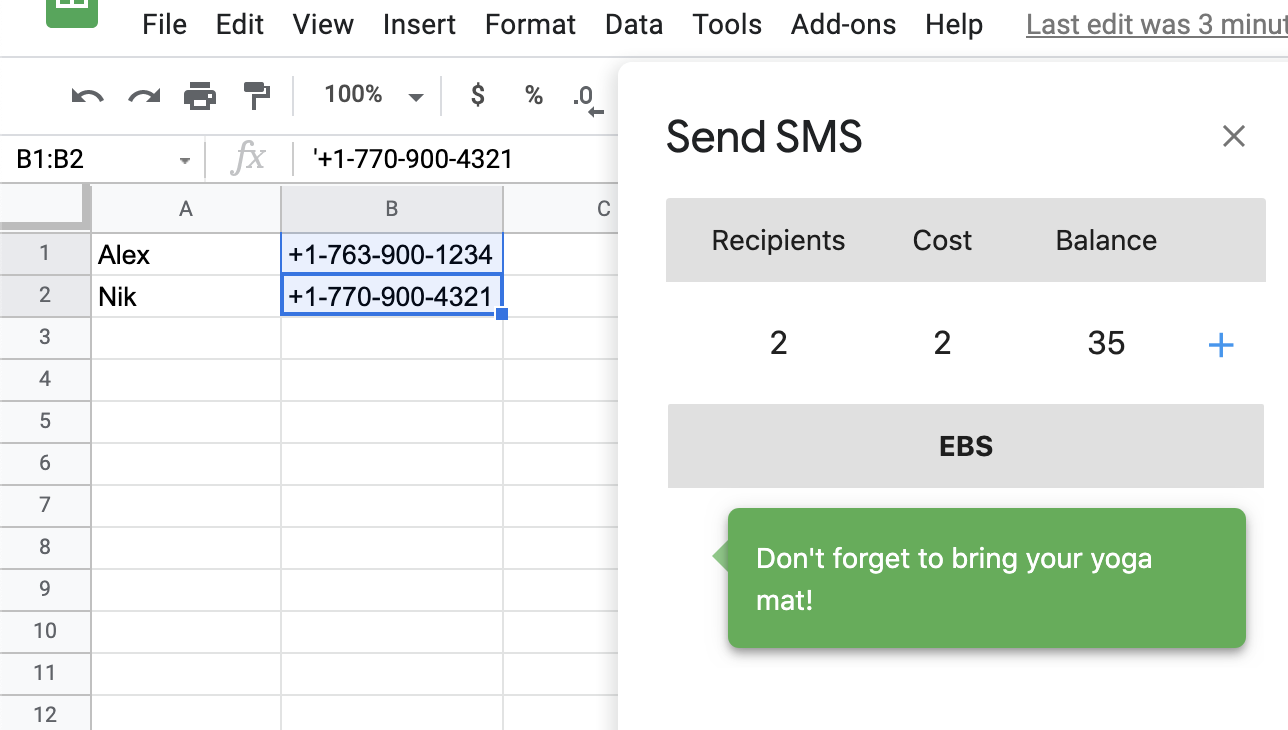1288x730 pixels.
Task: Open the Print icon
Action: point(200,95)
